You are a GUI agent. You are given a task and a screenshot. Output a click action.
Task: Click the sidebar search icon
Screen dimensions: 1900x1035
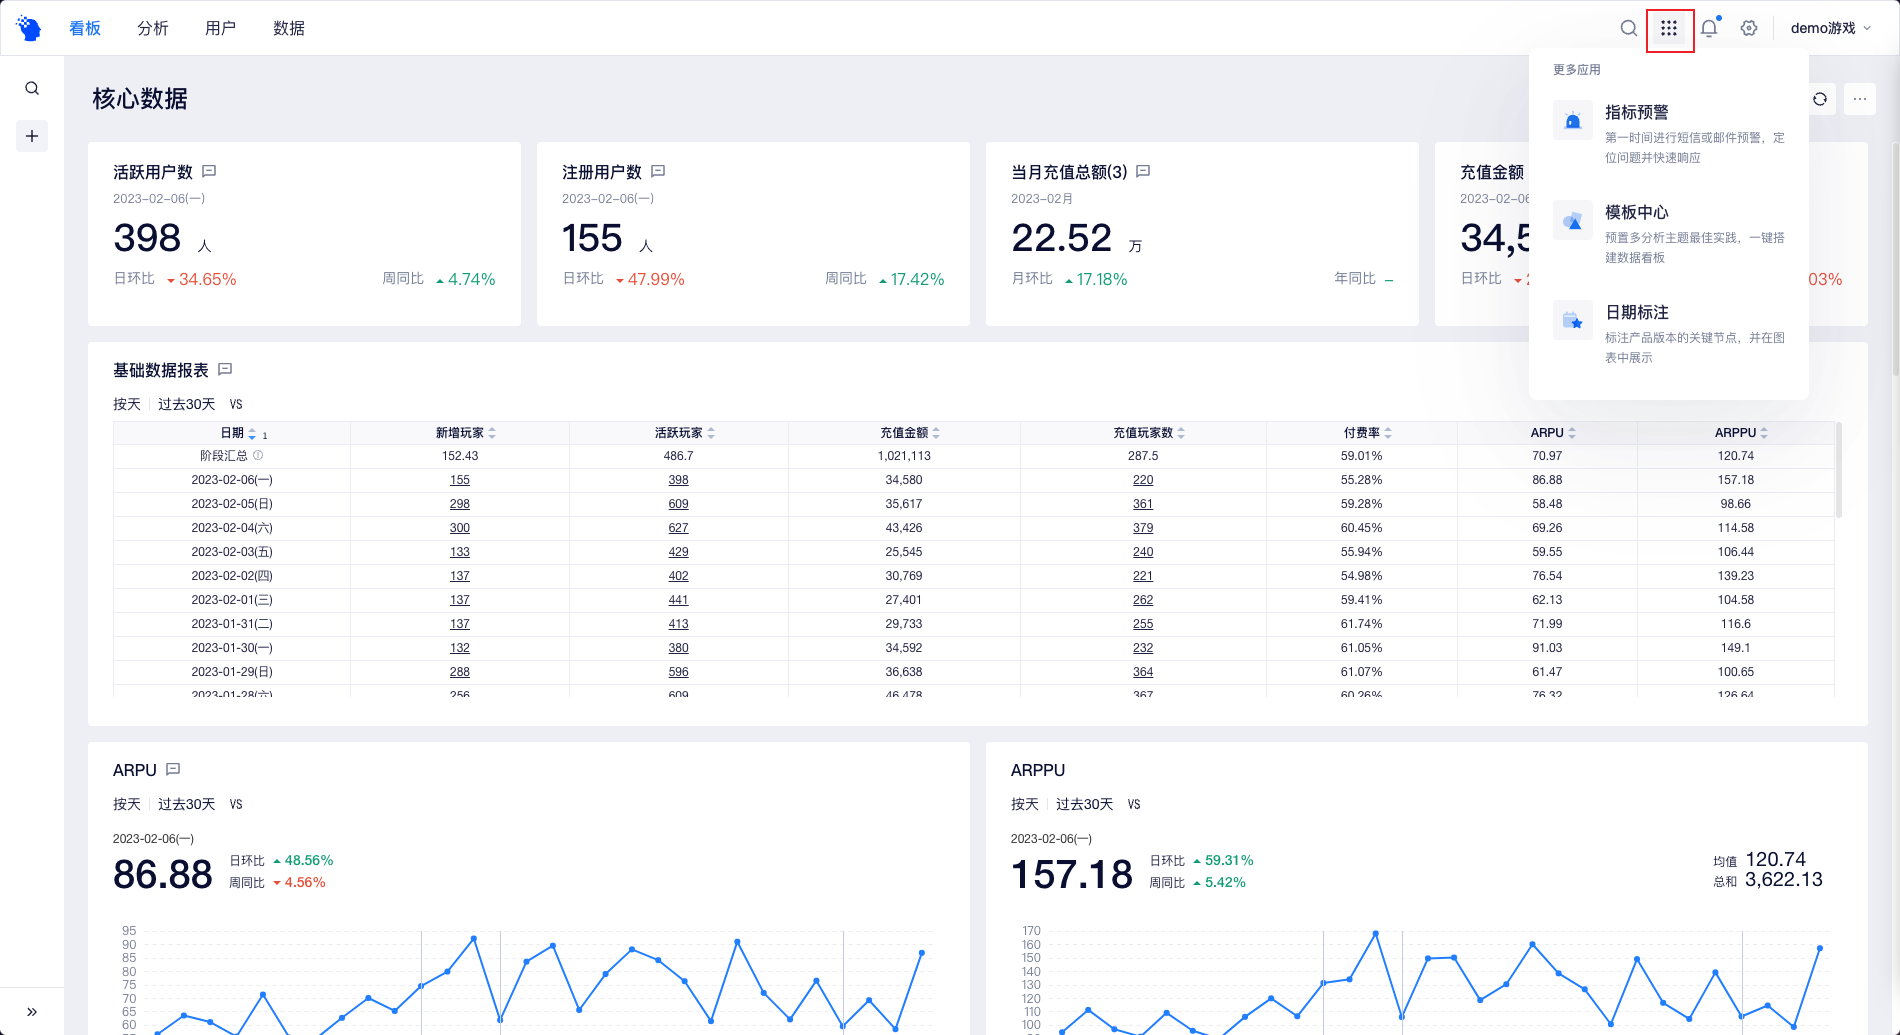pos(32,88)
